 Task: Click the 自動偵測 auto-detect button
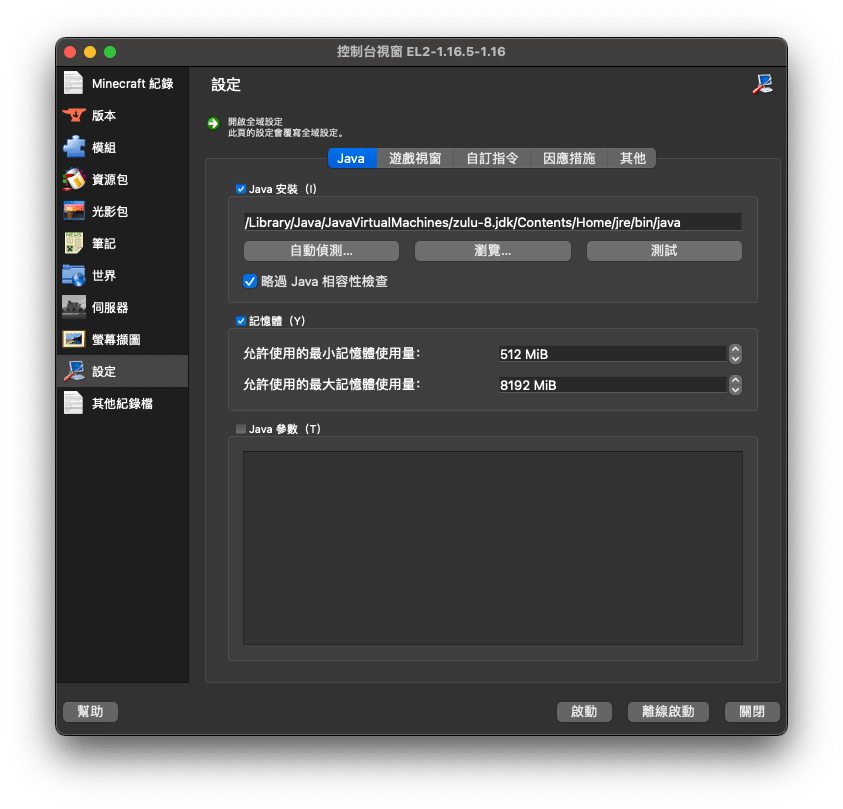pyautogui.click(x=321, y=250)
